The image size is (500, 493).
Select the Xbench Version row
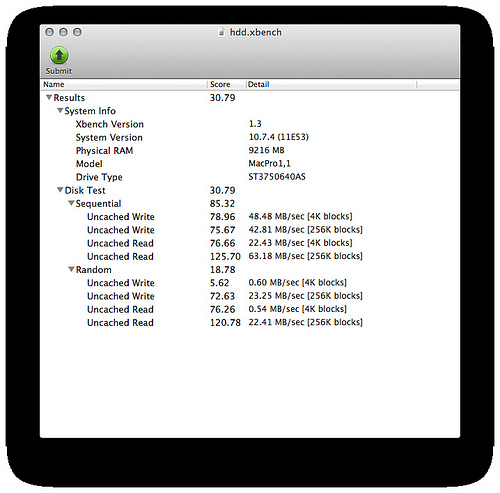[x=250, y=124]
